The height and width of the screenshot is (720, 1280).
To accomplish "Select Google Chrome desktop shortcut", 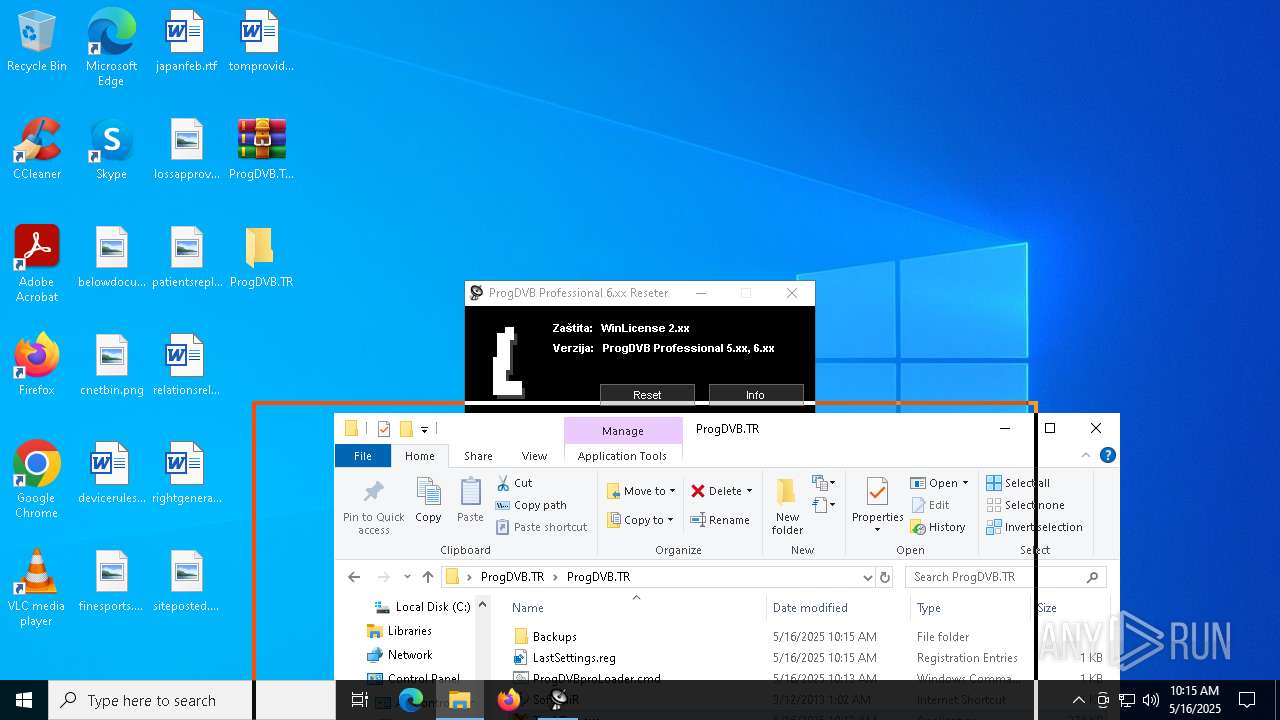I will coord(37,480).
